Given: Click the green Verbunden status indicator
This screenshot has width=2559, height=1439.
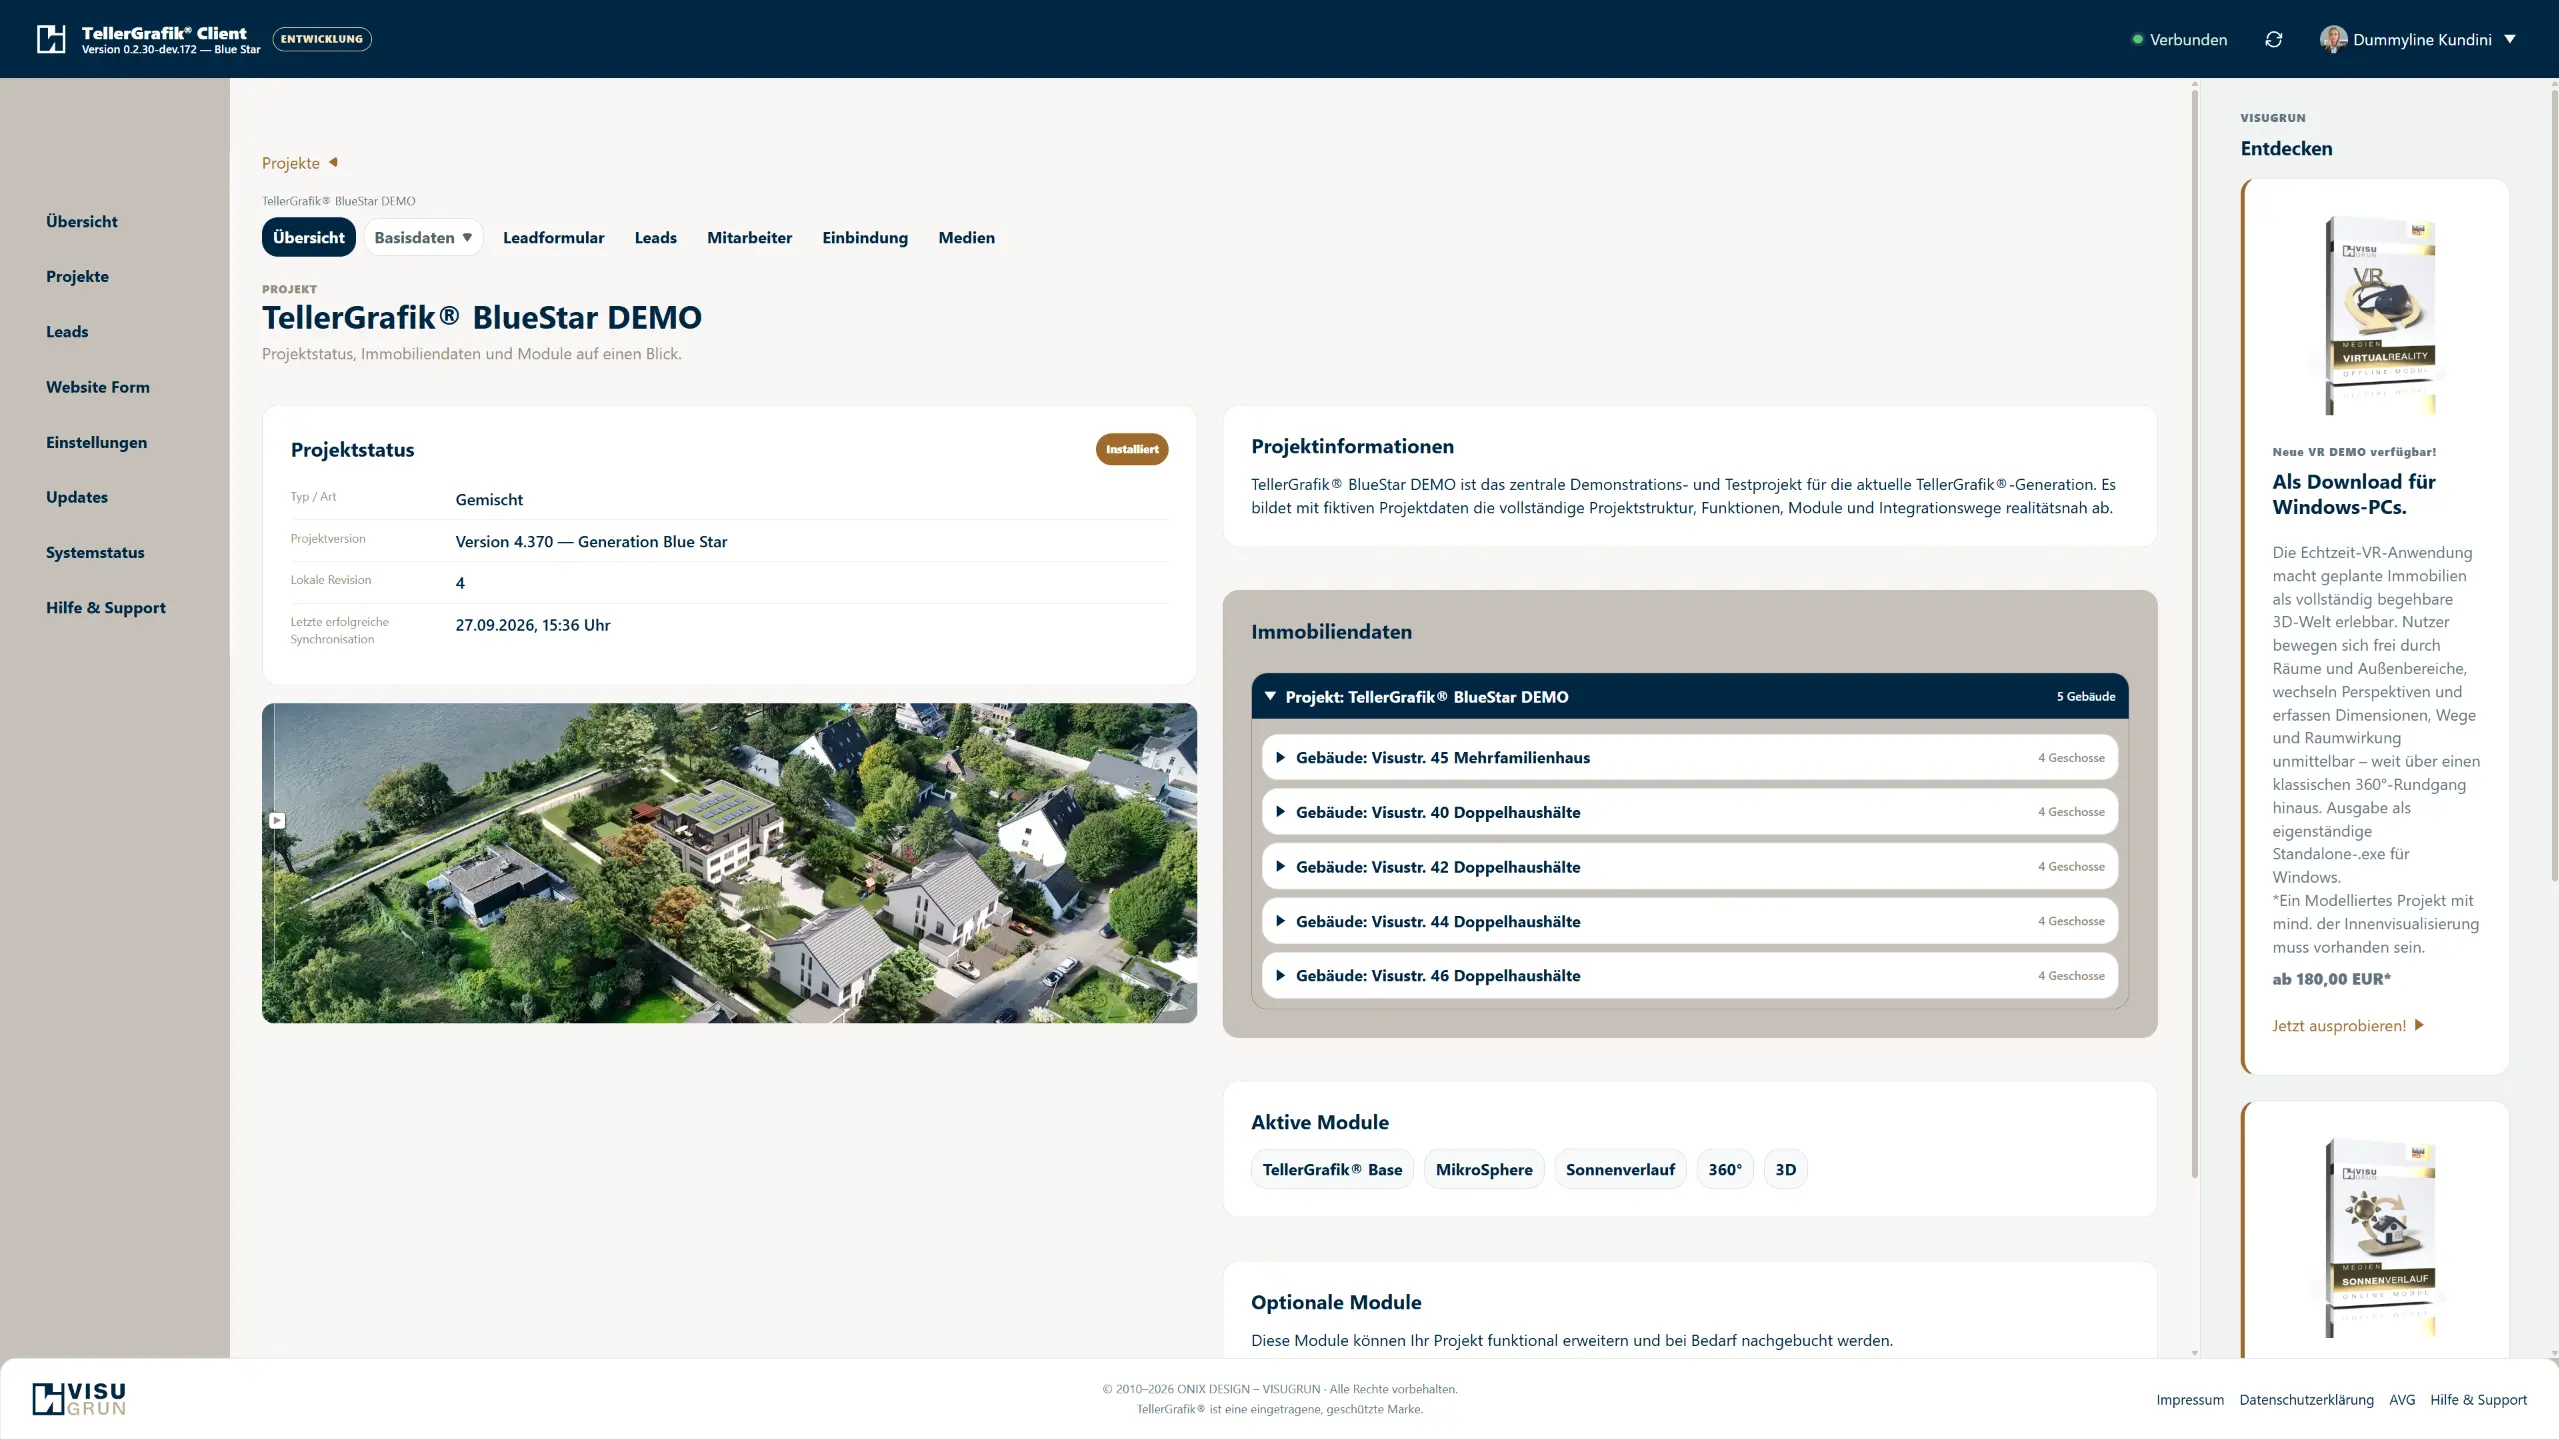Looking at the screenshot, I should [x=2137, y=39].
